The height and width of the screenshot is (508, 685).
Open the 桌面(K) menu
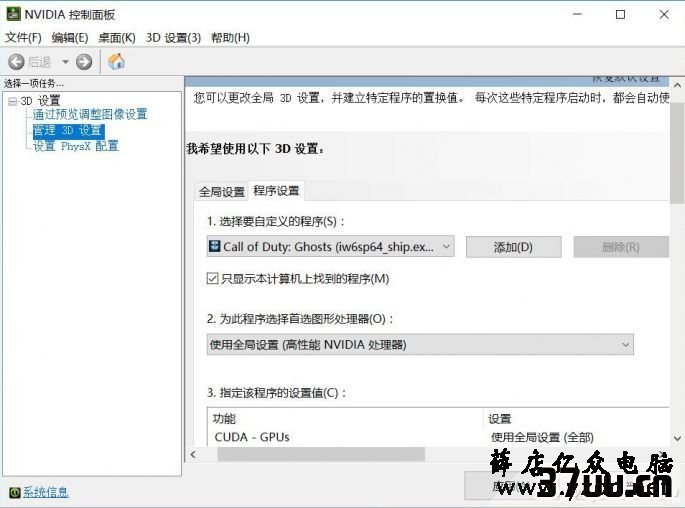click(x=117, y=38)
